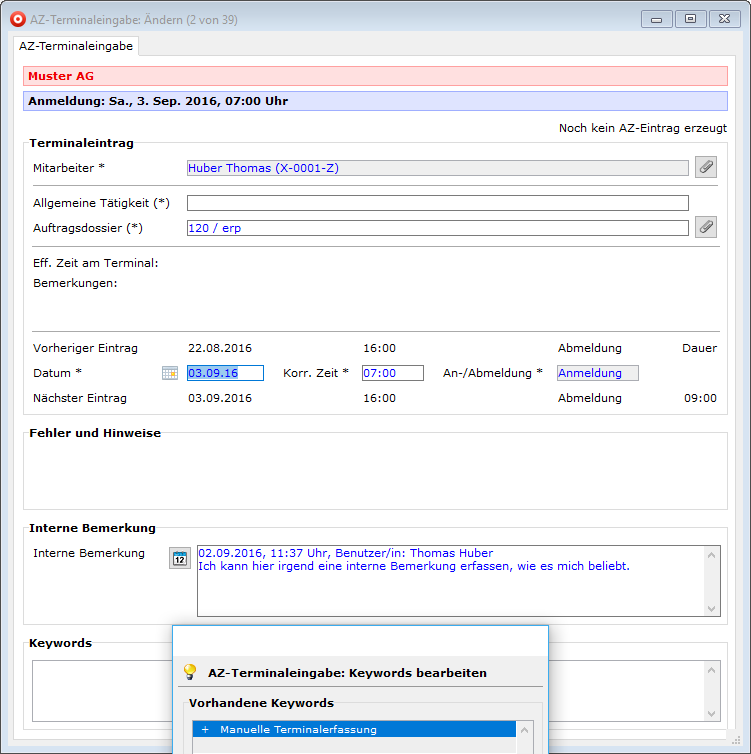Maximize the AZ-Terminaleingabe window
Image resolution: width=751 pixels, height=754 pixels.
tap(690, 19)
